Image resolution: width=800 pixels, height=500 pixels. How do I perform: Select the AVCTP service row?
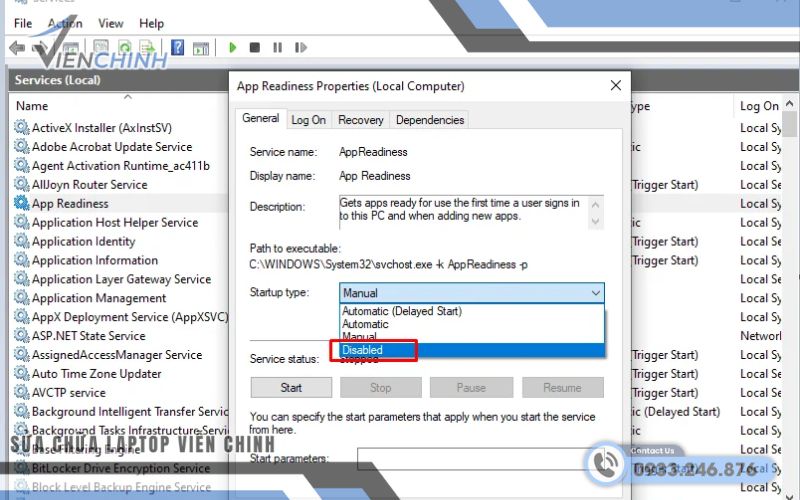pyautogui.click(x=69, y=393)
